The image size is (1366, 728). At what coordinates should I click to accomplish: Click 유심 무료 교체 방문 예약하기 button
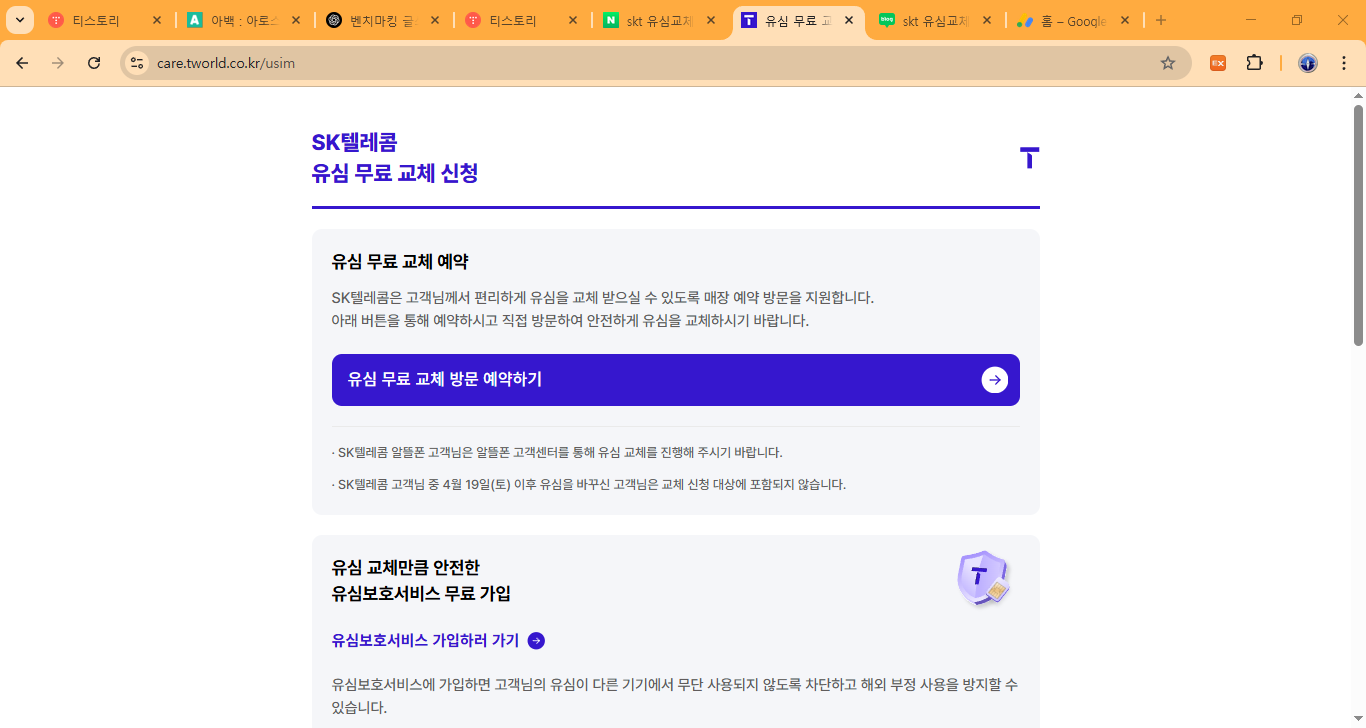click(676, 380)
